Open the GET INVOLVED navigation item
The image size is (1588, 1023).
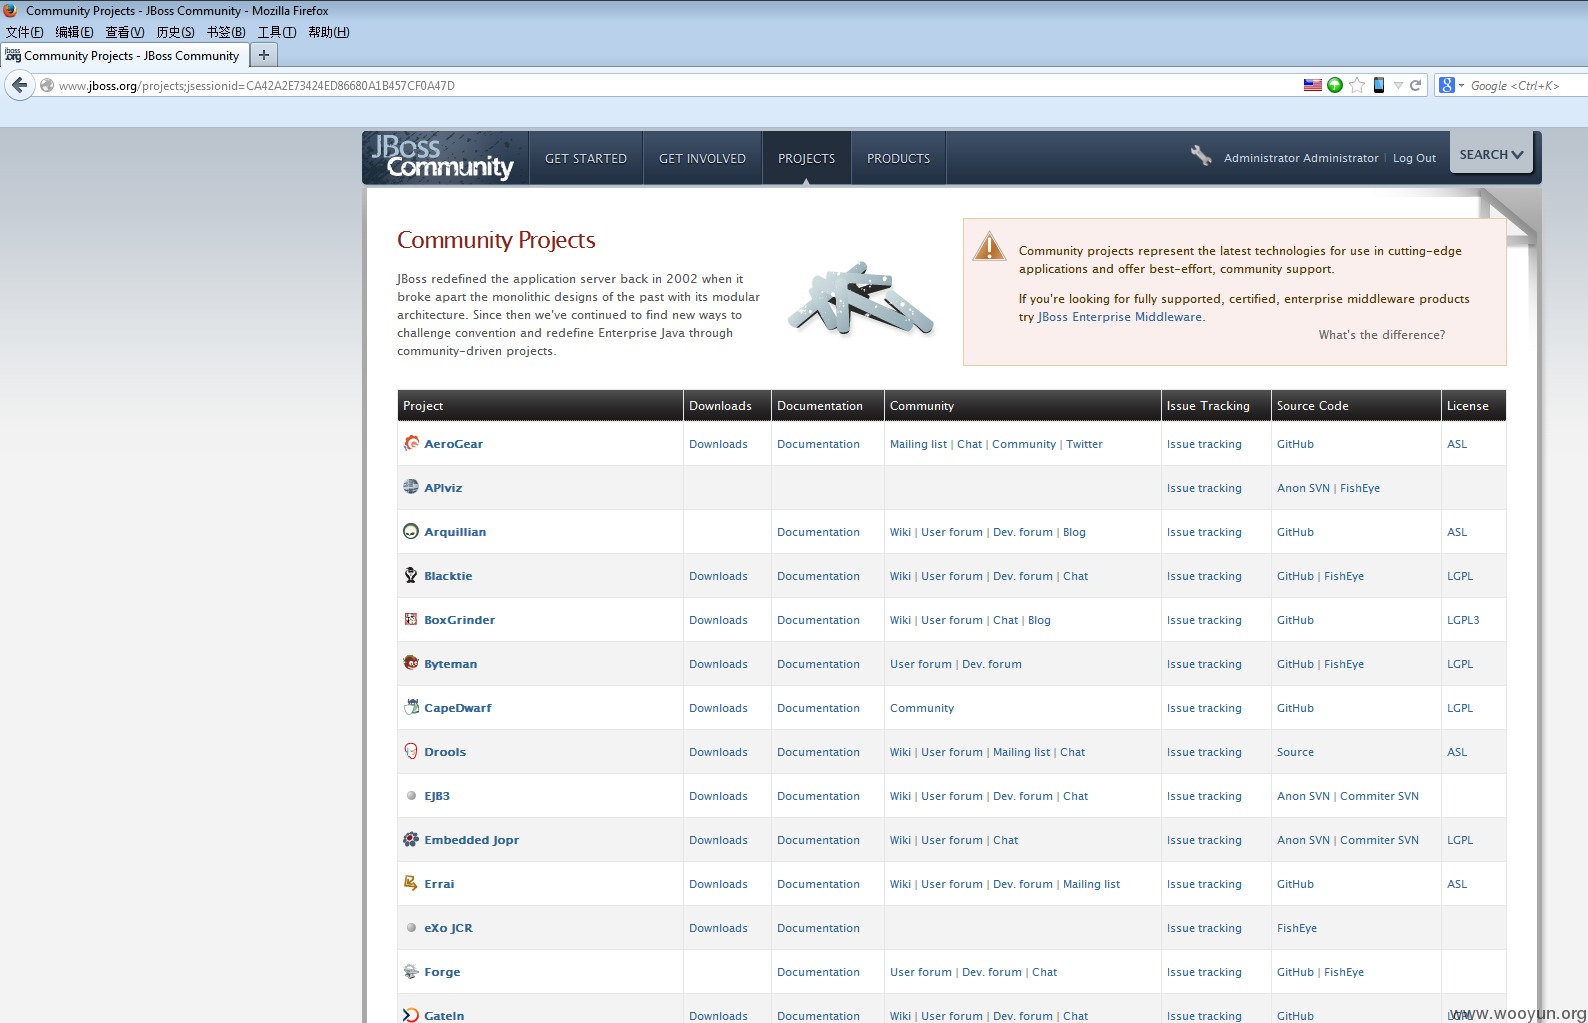pyautogui.click(x=702, y=158)
